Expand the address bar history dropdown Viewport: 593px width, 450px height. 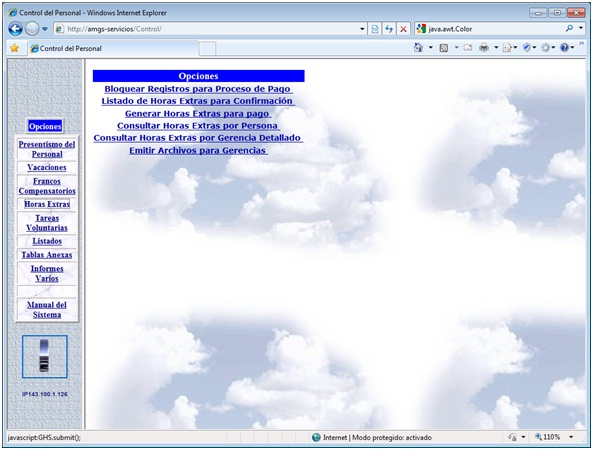coord(362,29)
